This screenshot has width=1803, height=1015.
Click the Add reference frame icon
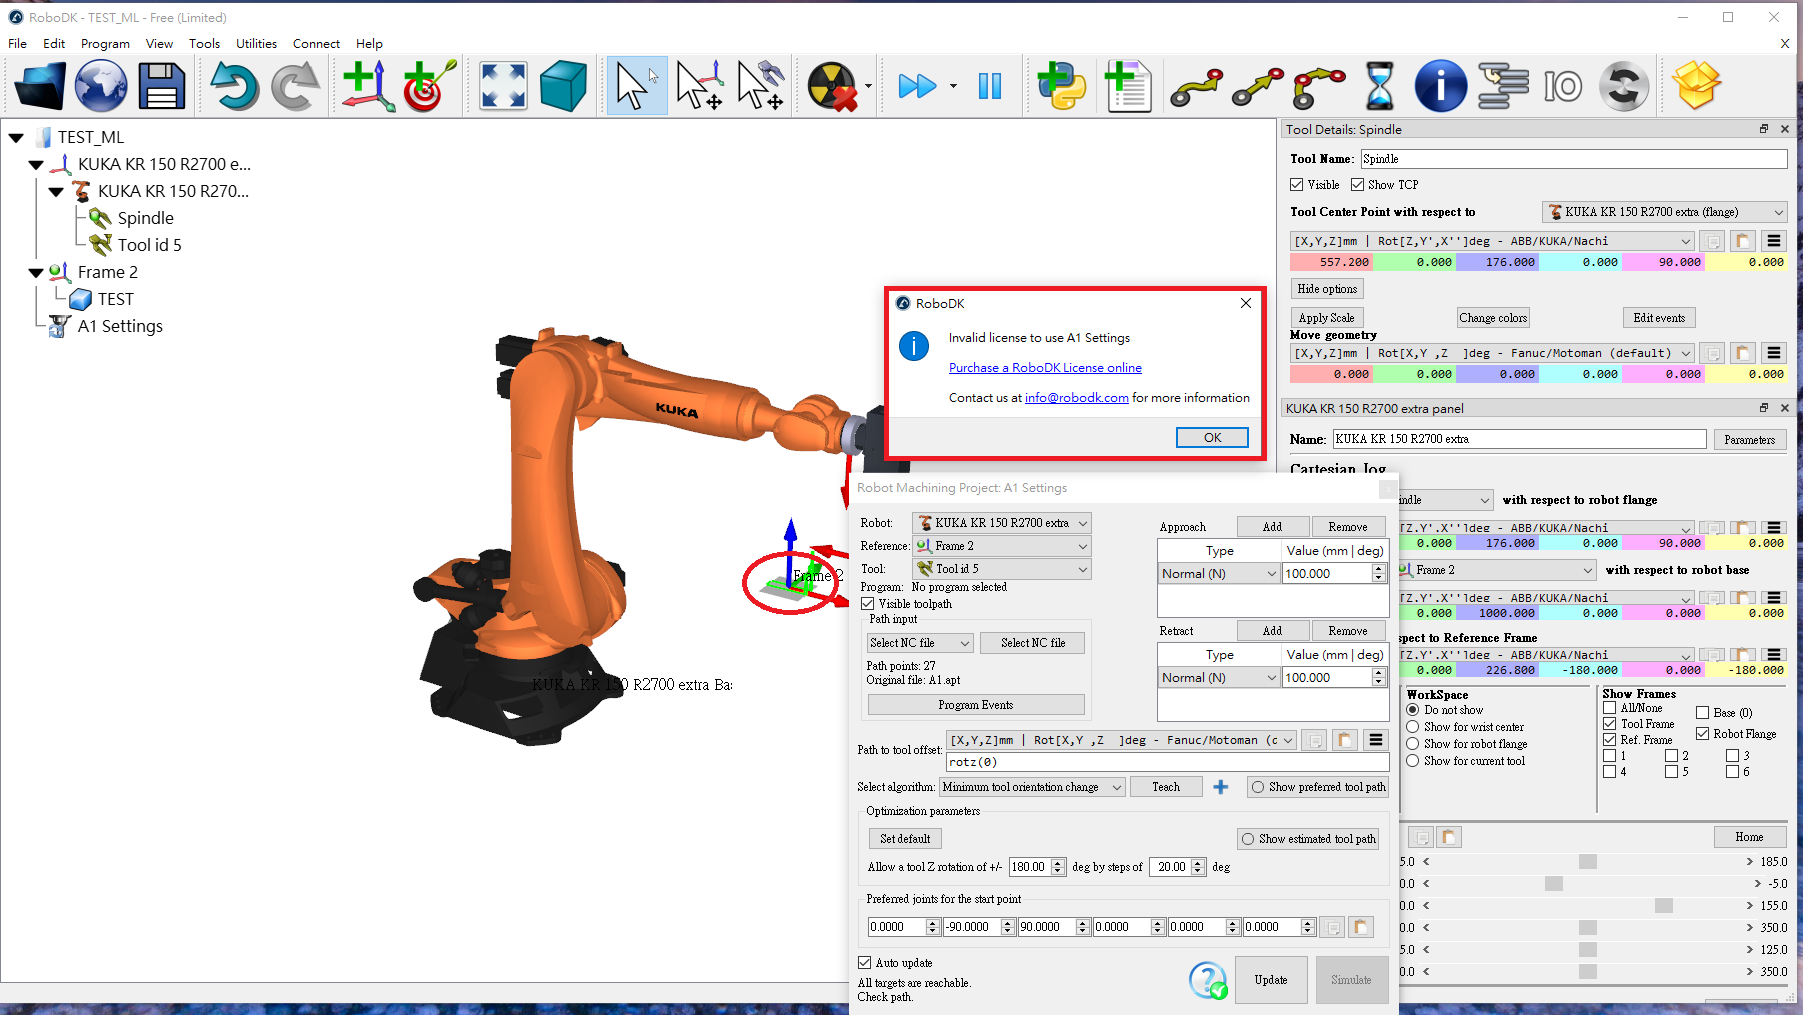coord(367,86)
